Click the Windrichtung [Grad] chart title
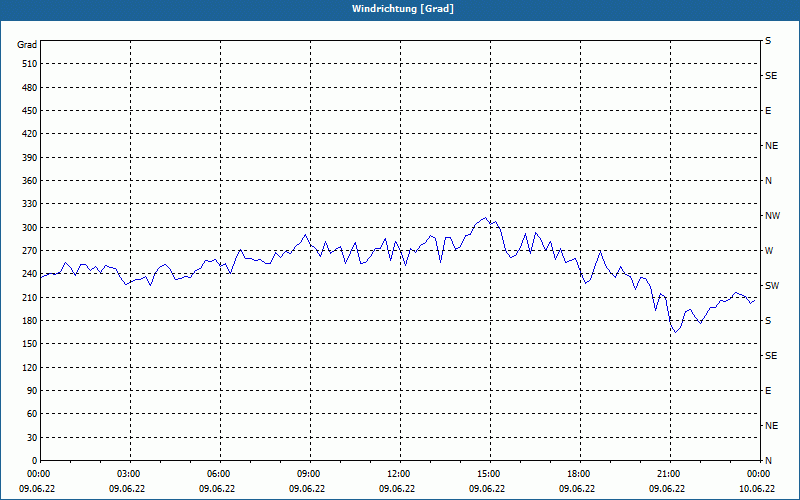This screenshot has height=500, width=800. coord(403,9)
